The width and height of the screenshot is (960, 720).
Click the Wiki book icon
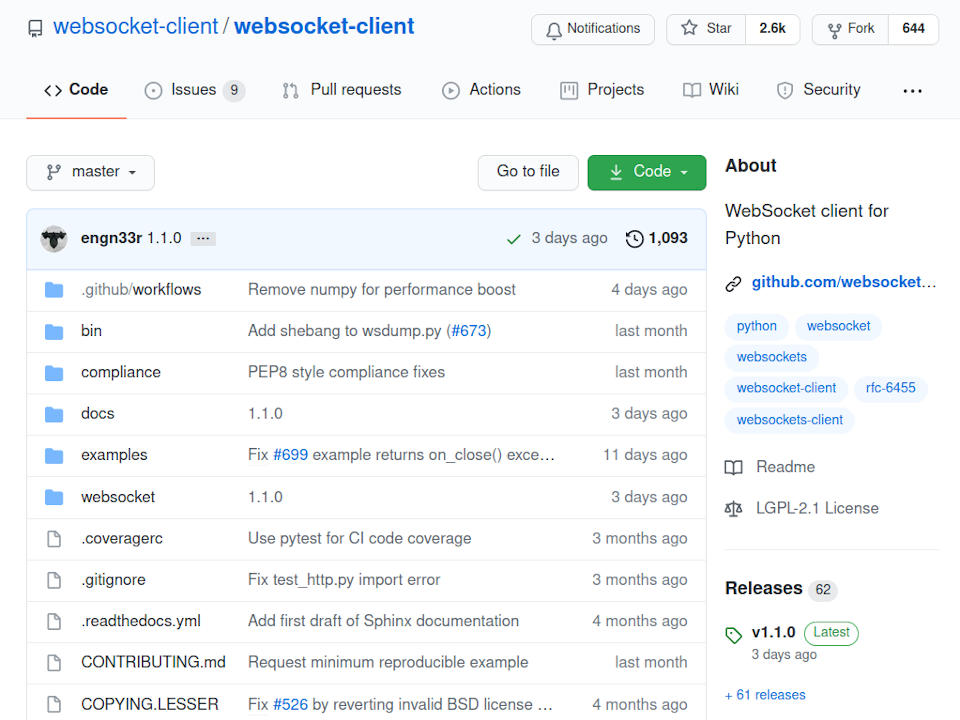click(692, 91)
